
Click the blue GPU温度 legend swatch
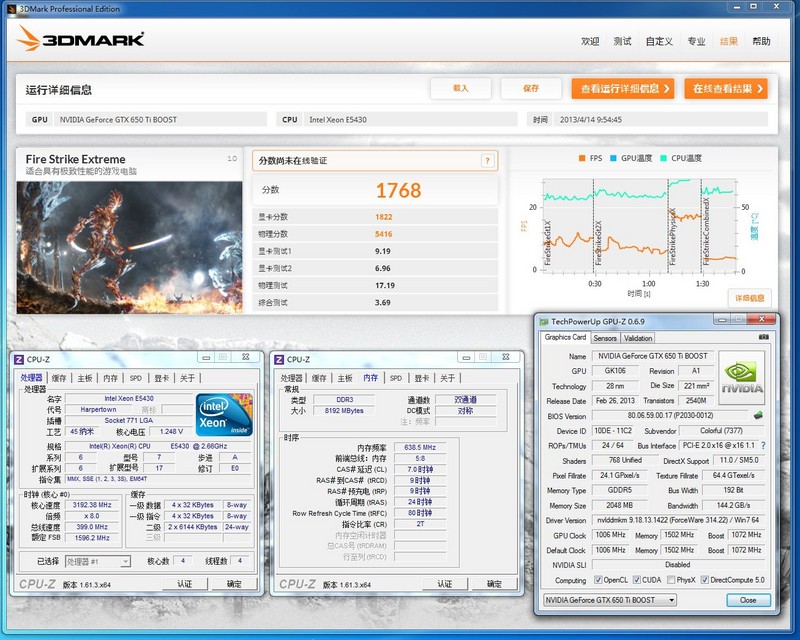pos(613,158)
